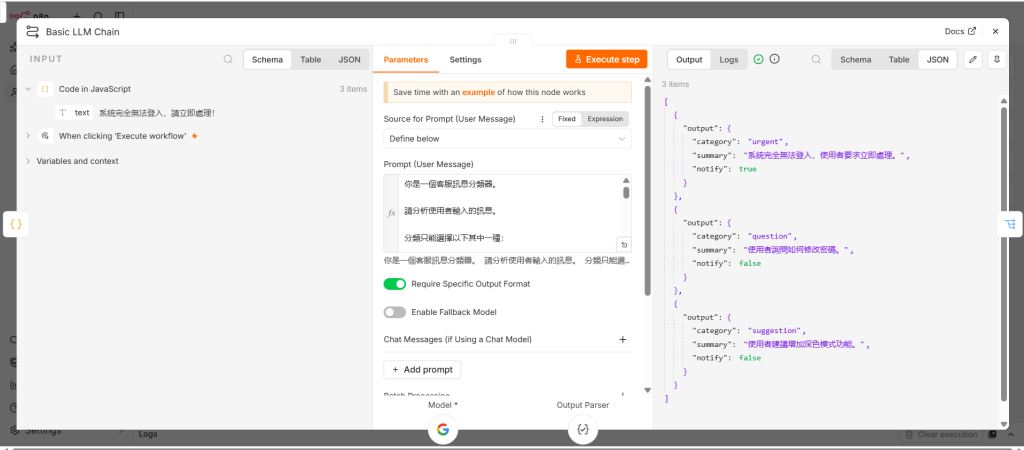Click parameters panel scrollbar thumb

(x=647, y=189)
